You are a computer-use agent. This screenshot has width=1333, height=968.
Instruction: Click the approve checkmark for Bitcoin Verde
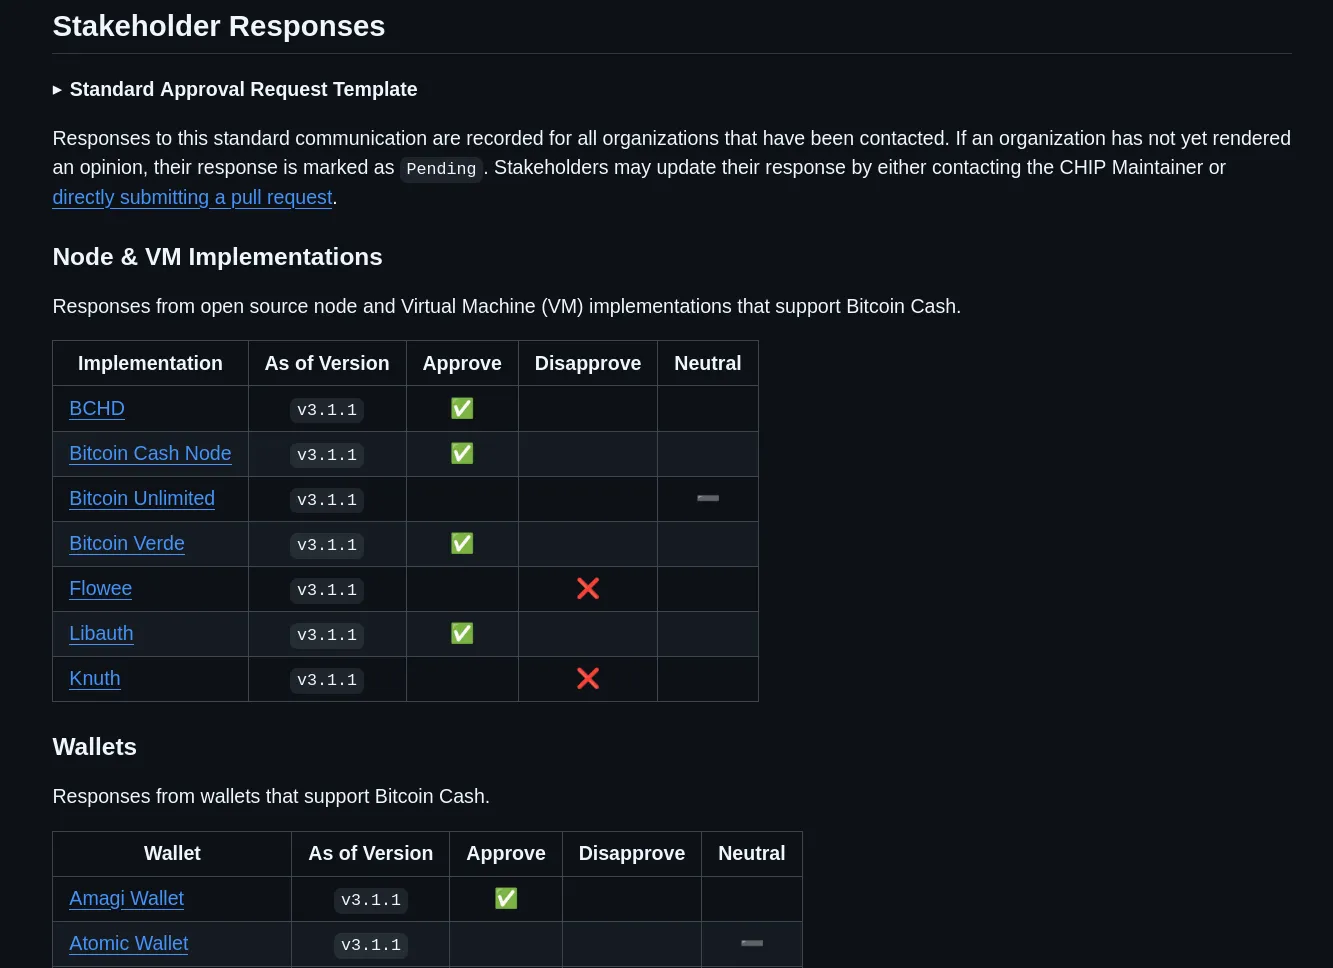(462, 543)
